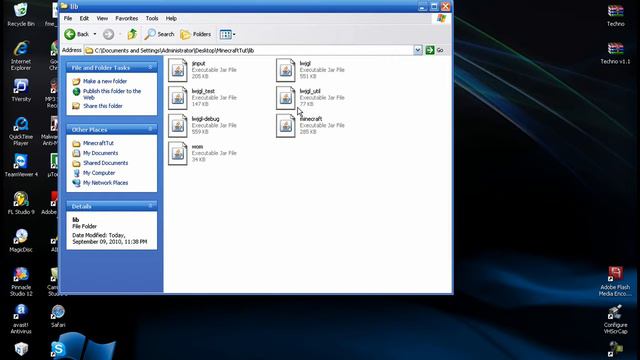Select the lwjgl_util jar file icon
640x360 pixels.
285,98
